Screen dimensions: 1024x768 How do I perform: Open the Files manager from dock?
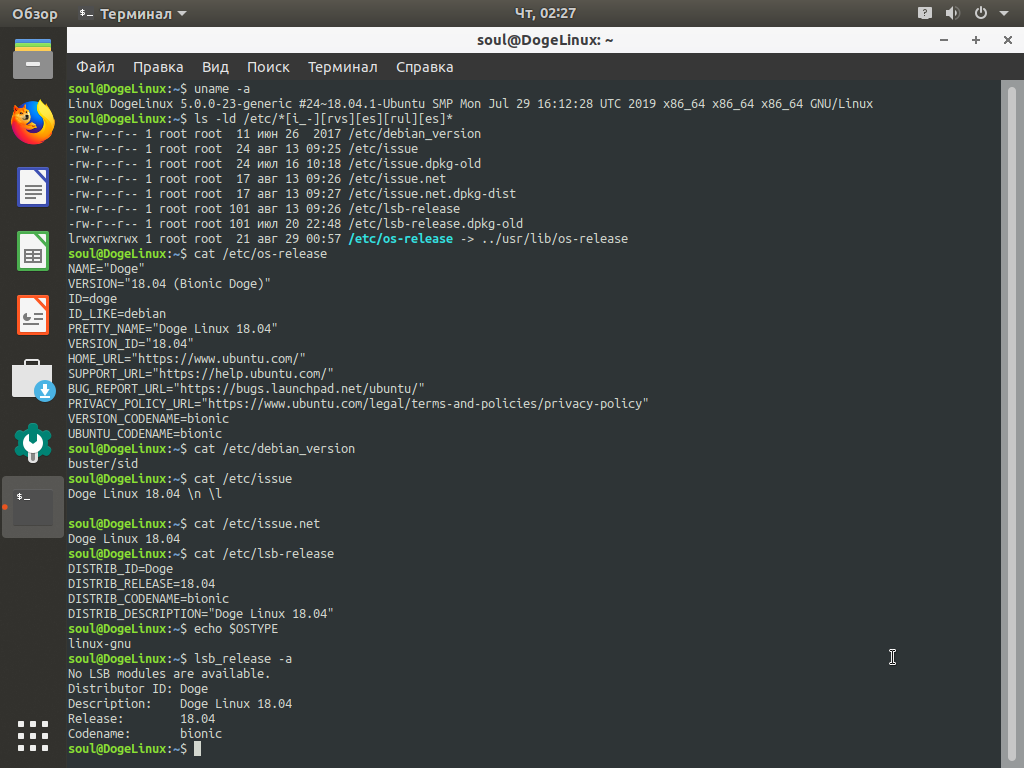[x=33, y=59]
